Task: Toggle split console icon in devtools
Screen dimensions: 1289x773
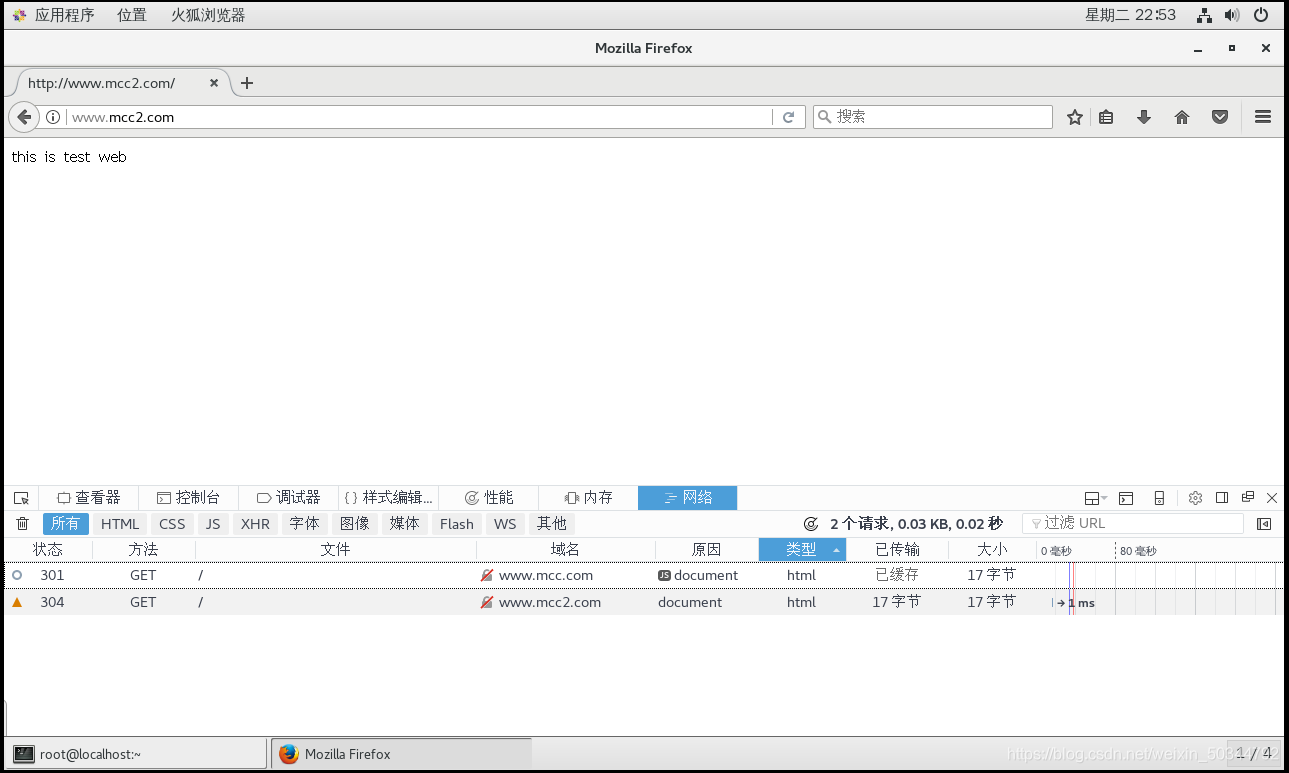Action: (1126, 498)
